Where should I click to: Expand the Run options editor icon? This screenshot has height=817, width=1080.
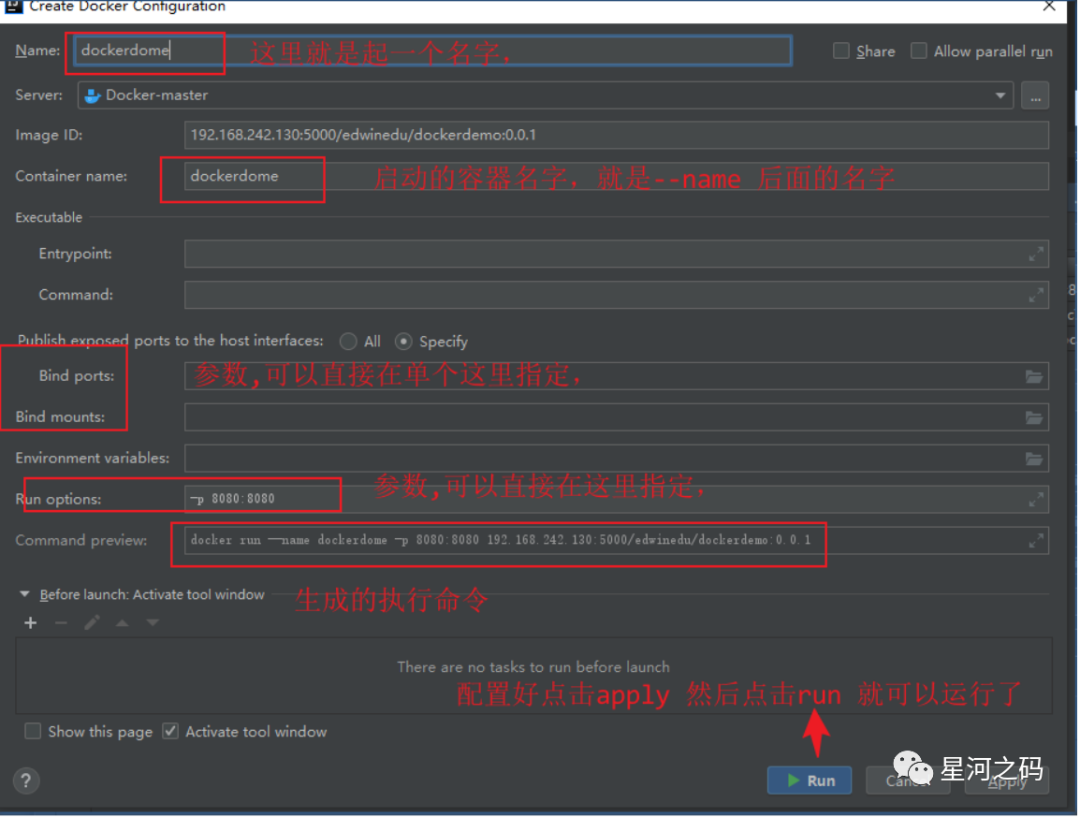point(1035,500)
